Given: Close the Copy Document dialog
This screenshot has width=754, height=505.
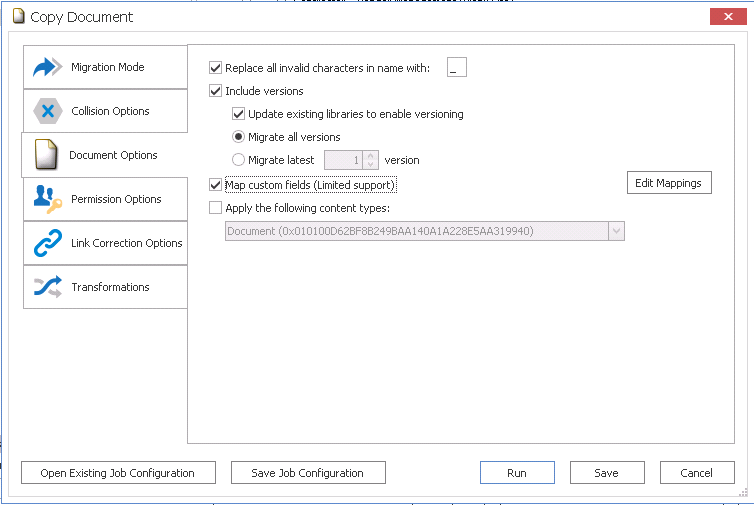Looking at the screenshot, I should [723, 16].
